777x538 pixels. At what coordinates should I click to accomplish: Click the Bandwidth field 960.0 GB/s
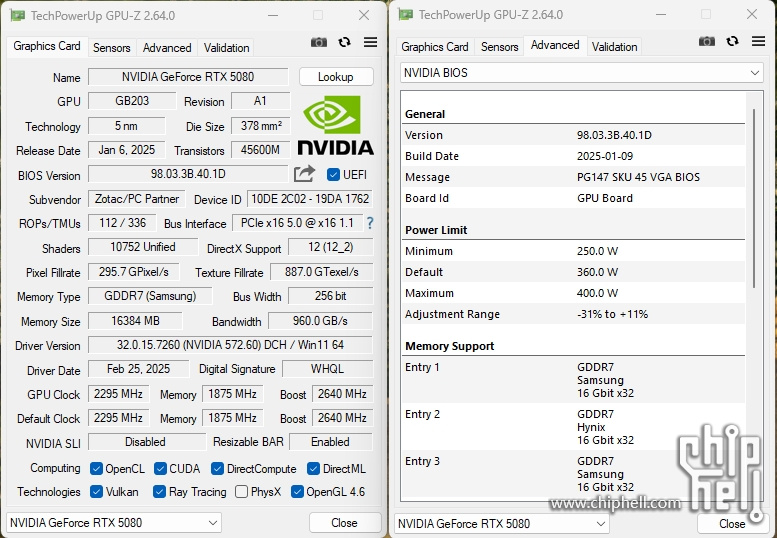(320, 321)
